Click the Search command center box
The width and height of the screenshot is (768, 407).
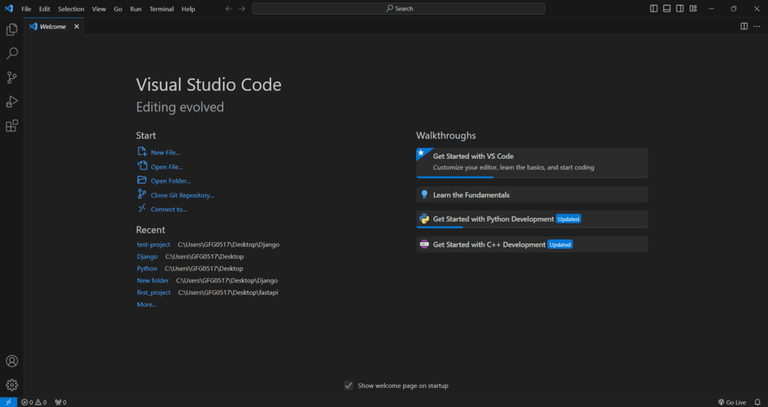398,9
